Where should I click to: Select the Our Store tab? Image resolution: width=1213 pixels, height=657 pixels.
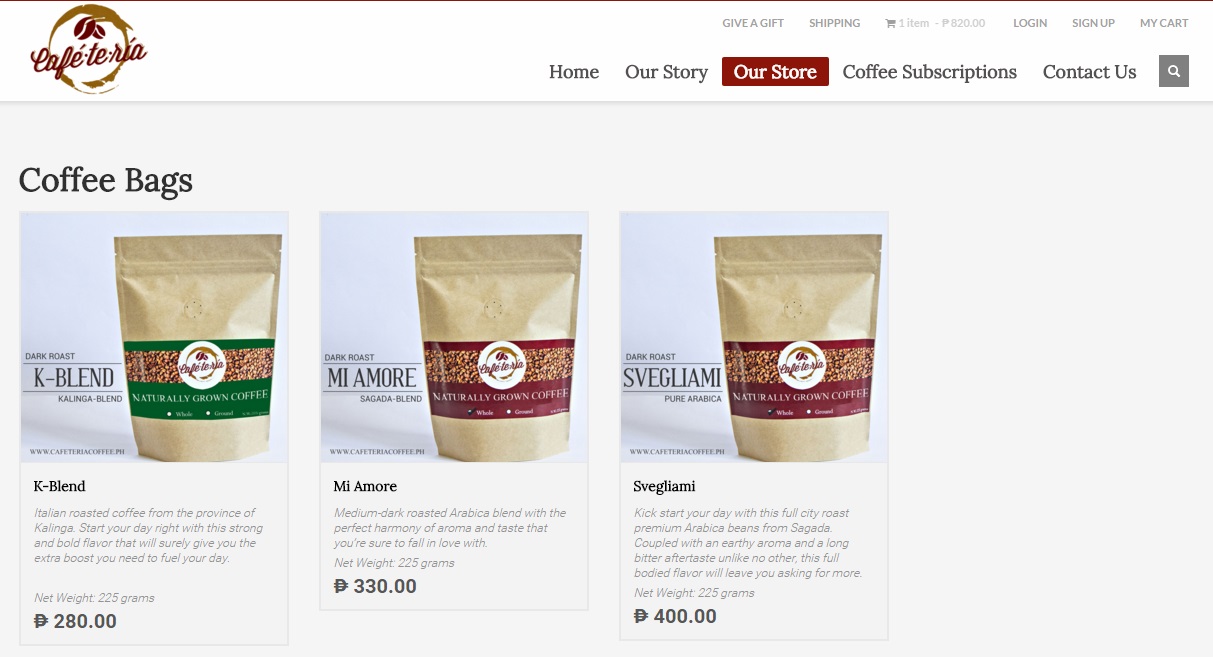click(775, 72)
